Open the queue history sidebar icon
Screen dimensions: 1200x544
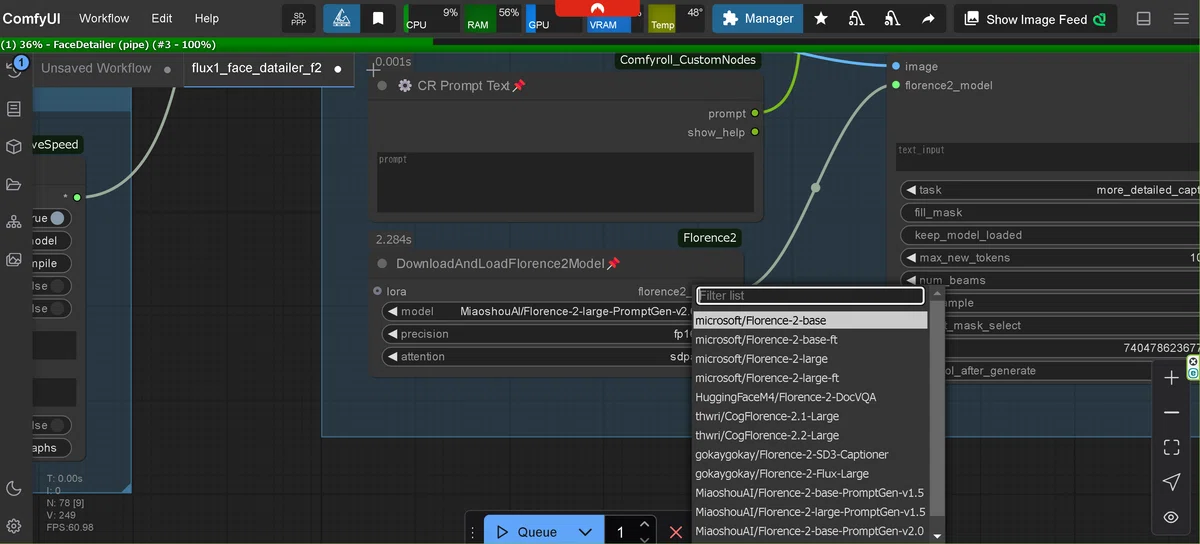coord(14,69)
